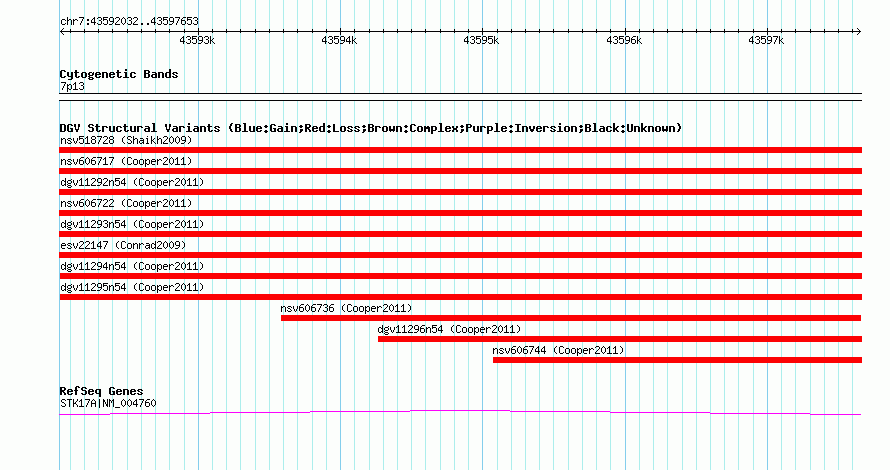This screenshot has height=470, width=890.
Task: Click red bar below dgv11293n54 label
Action: (x=460, y=234)
